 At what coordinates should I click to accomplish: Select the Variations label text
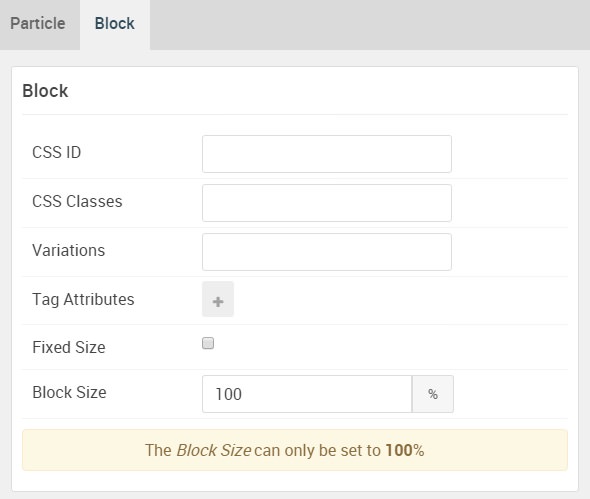click(x=68, y=250)
